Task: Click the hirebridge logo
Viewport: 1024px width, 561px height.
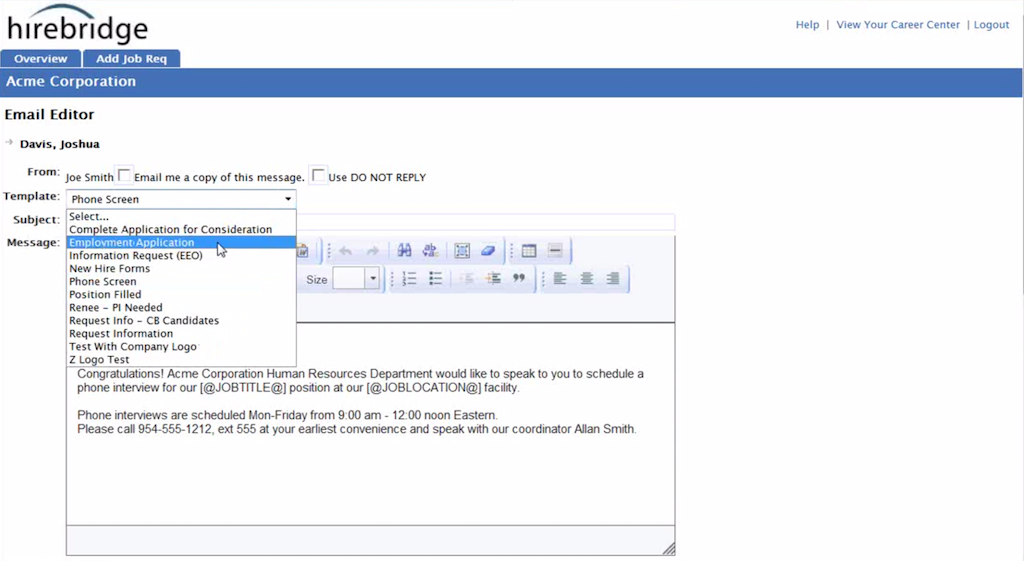Action: (x=77, y=24)
